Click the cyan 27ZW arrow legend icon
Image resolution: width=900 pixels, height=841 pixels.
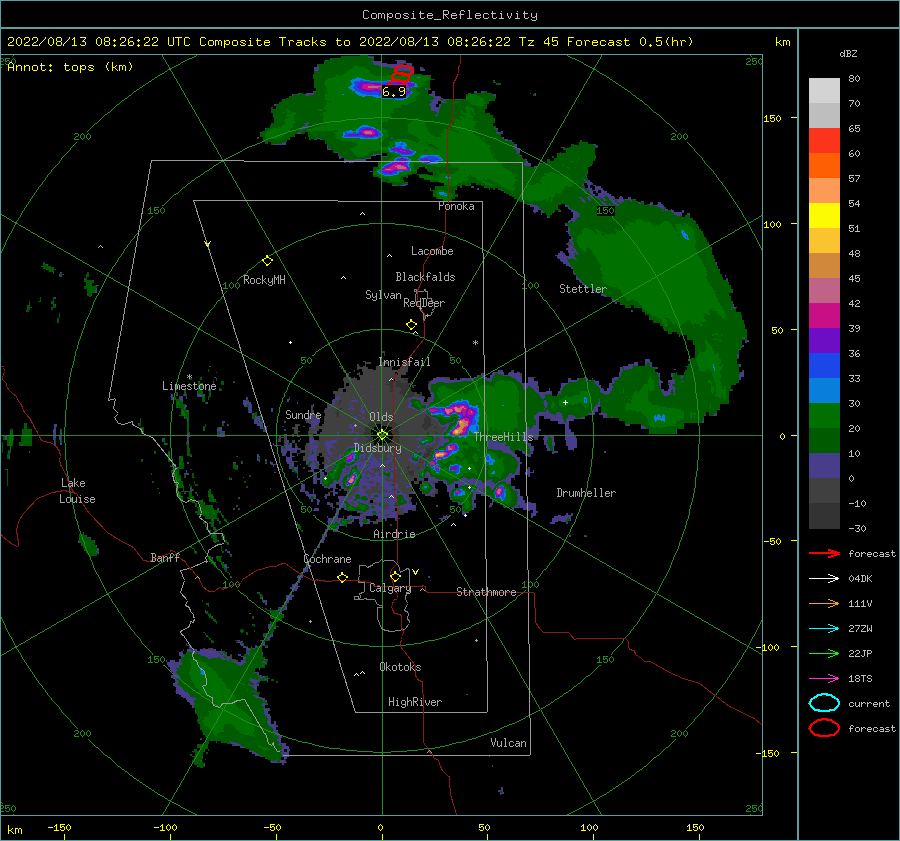click(824, 629)
